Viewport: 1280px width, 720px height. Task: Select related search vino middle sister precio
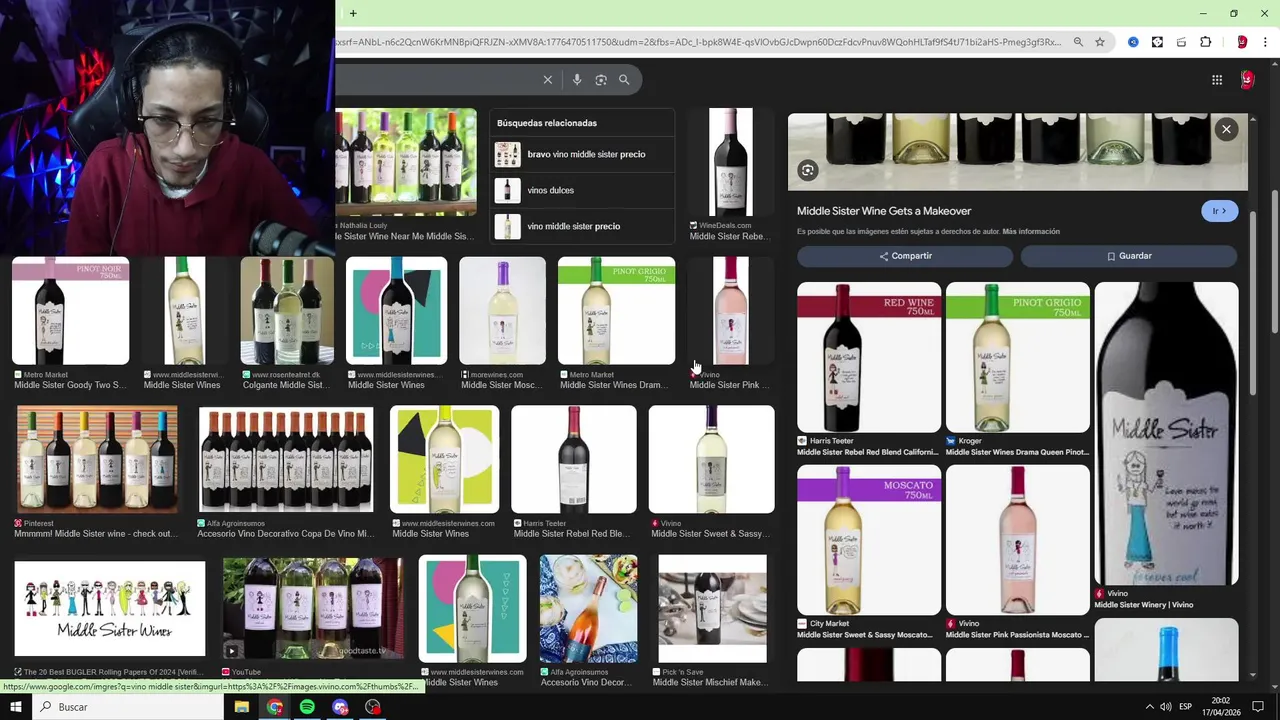click(583, 226)
